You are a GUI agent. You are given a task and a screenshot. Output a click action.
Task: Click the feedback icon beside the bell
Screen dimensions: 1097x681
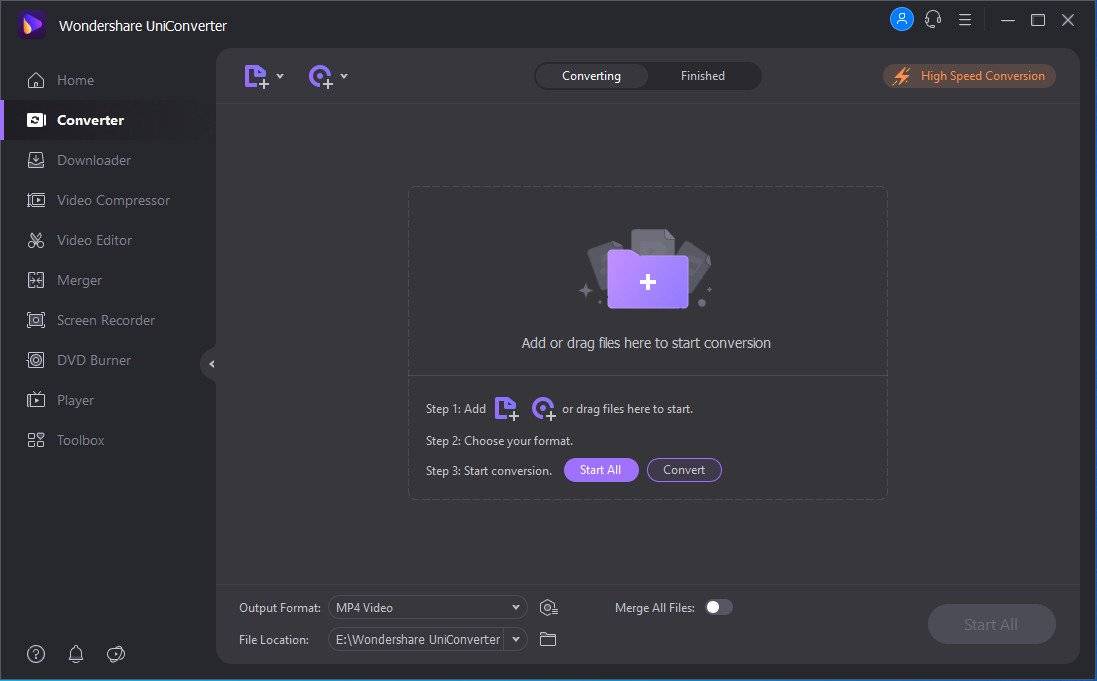116,654
